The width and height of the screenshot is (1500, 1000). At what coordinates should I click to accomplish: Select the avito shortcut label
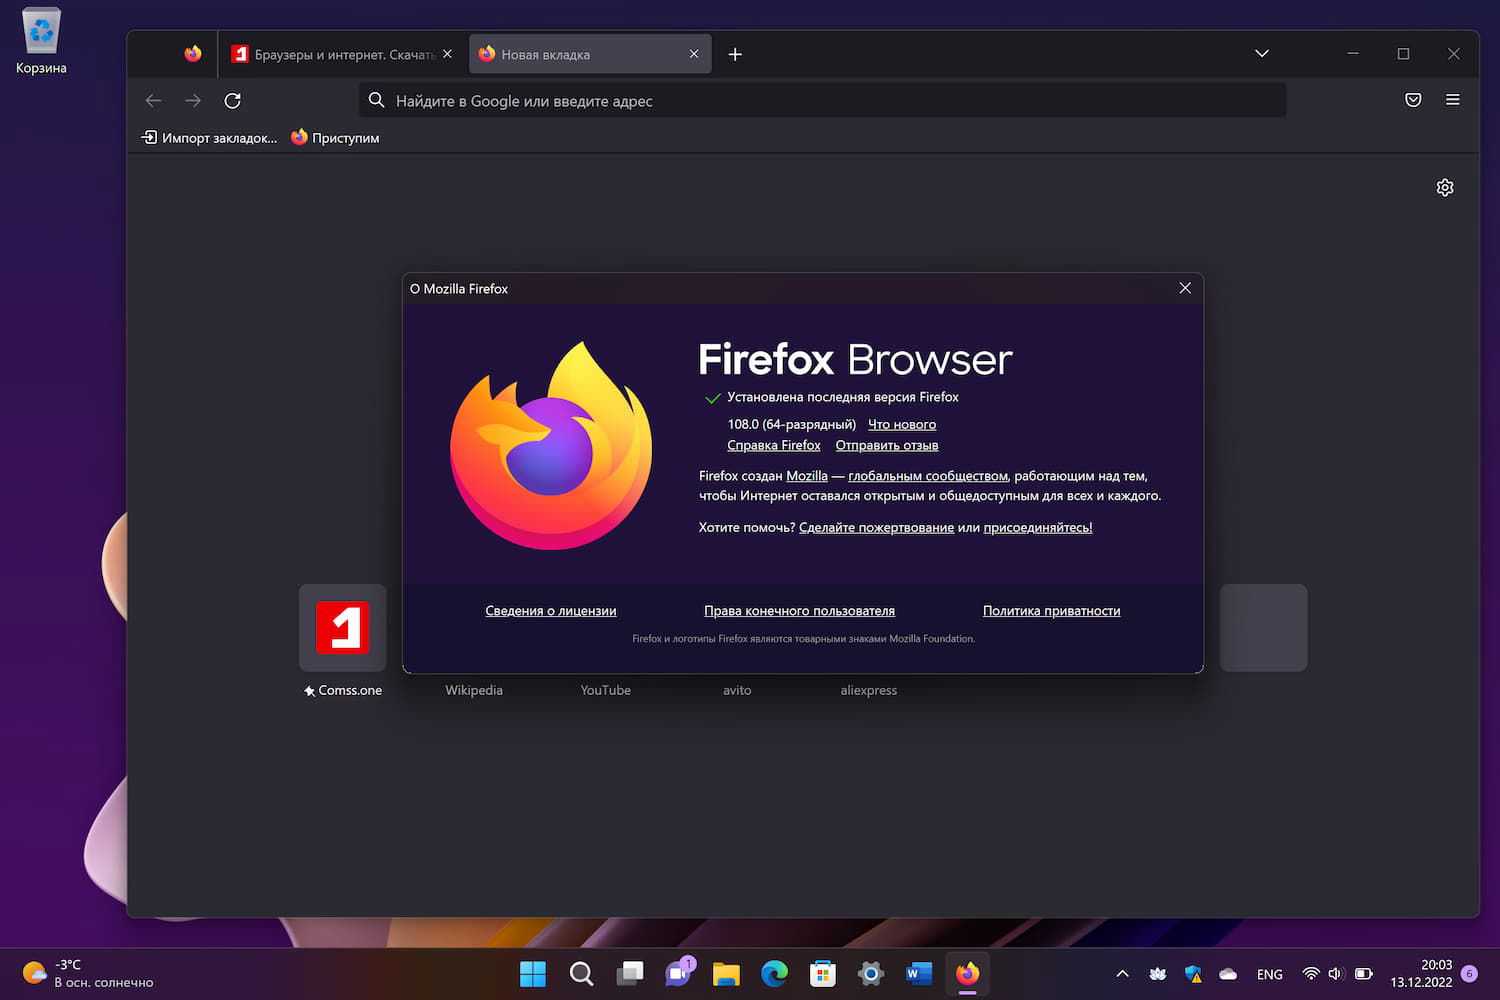click(x=737, y=690)
